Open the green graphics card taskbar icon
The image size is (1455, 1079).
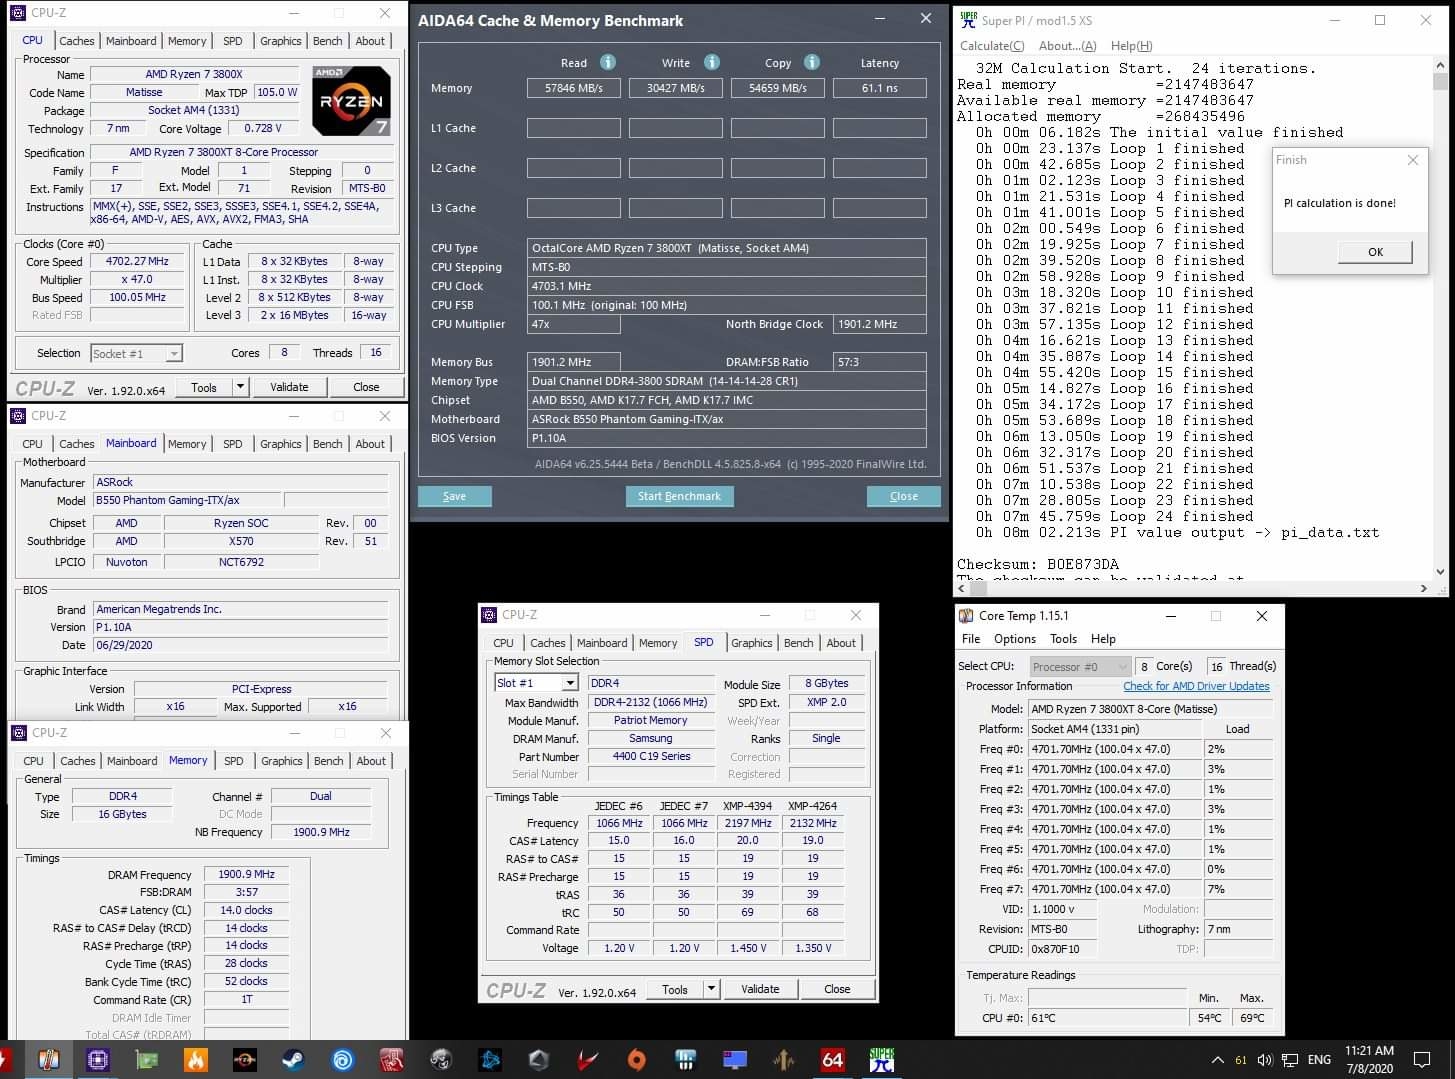point(147,1059)
